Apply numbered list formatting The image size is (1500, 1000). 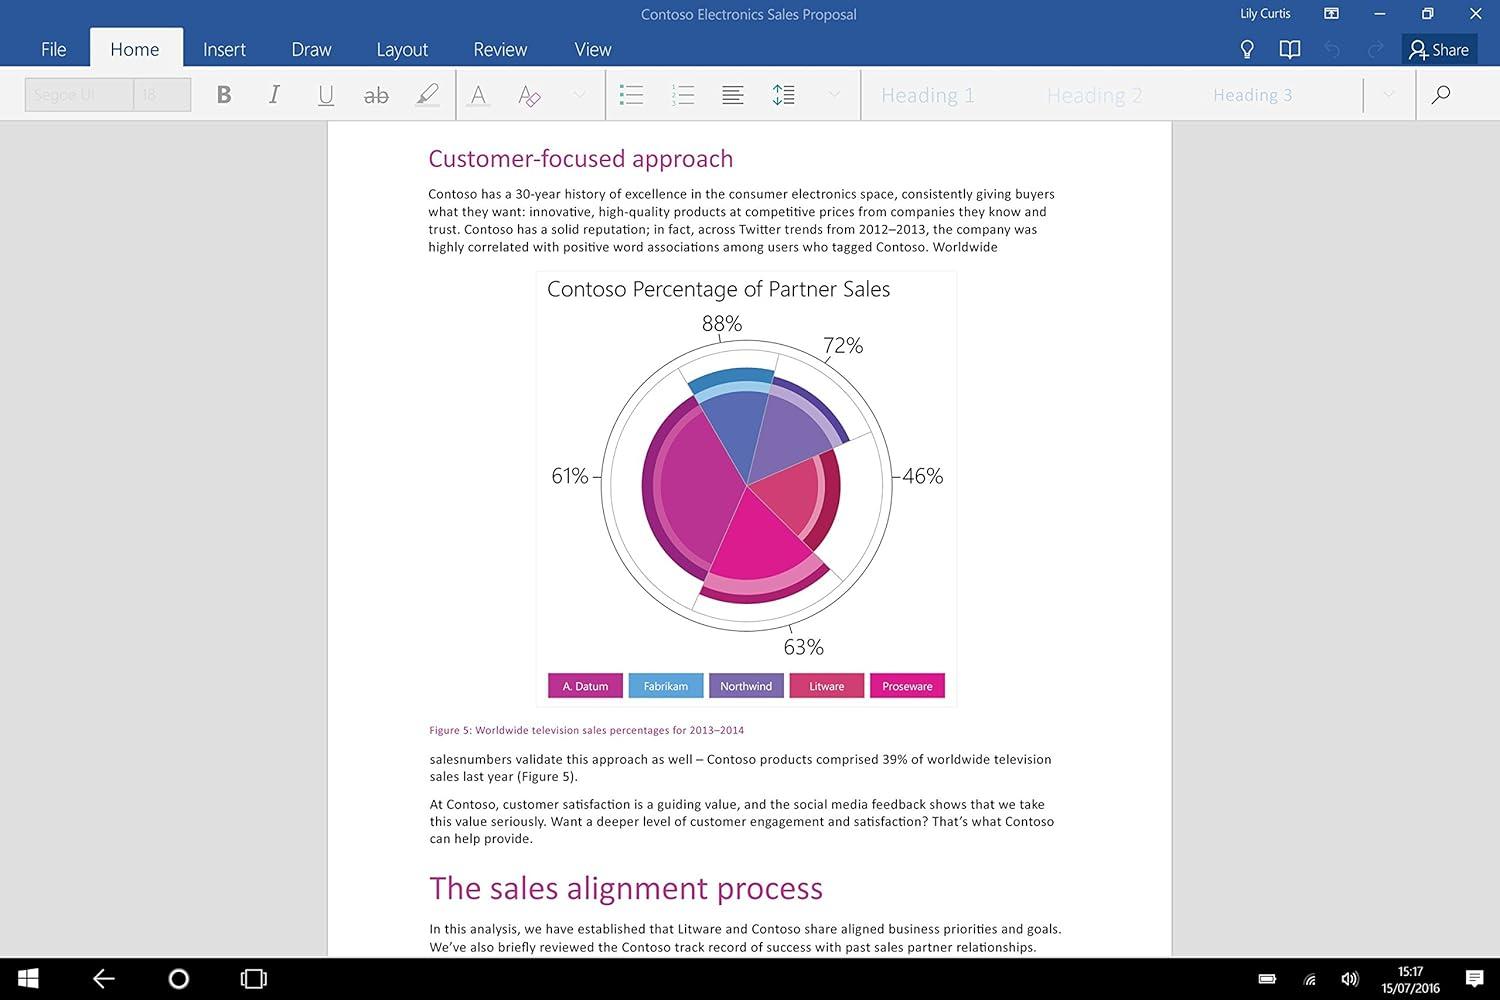click(x=683, y=94)
